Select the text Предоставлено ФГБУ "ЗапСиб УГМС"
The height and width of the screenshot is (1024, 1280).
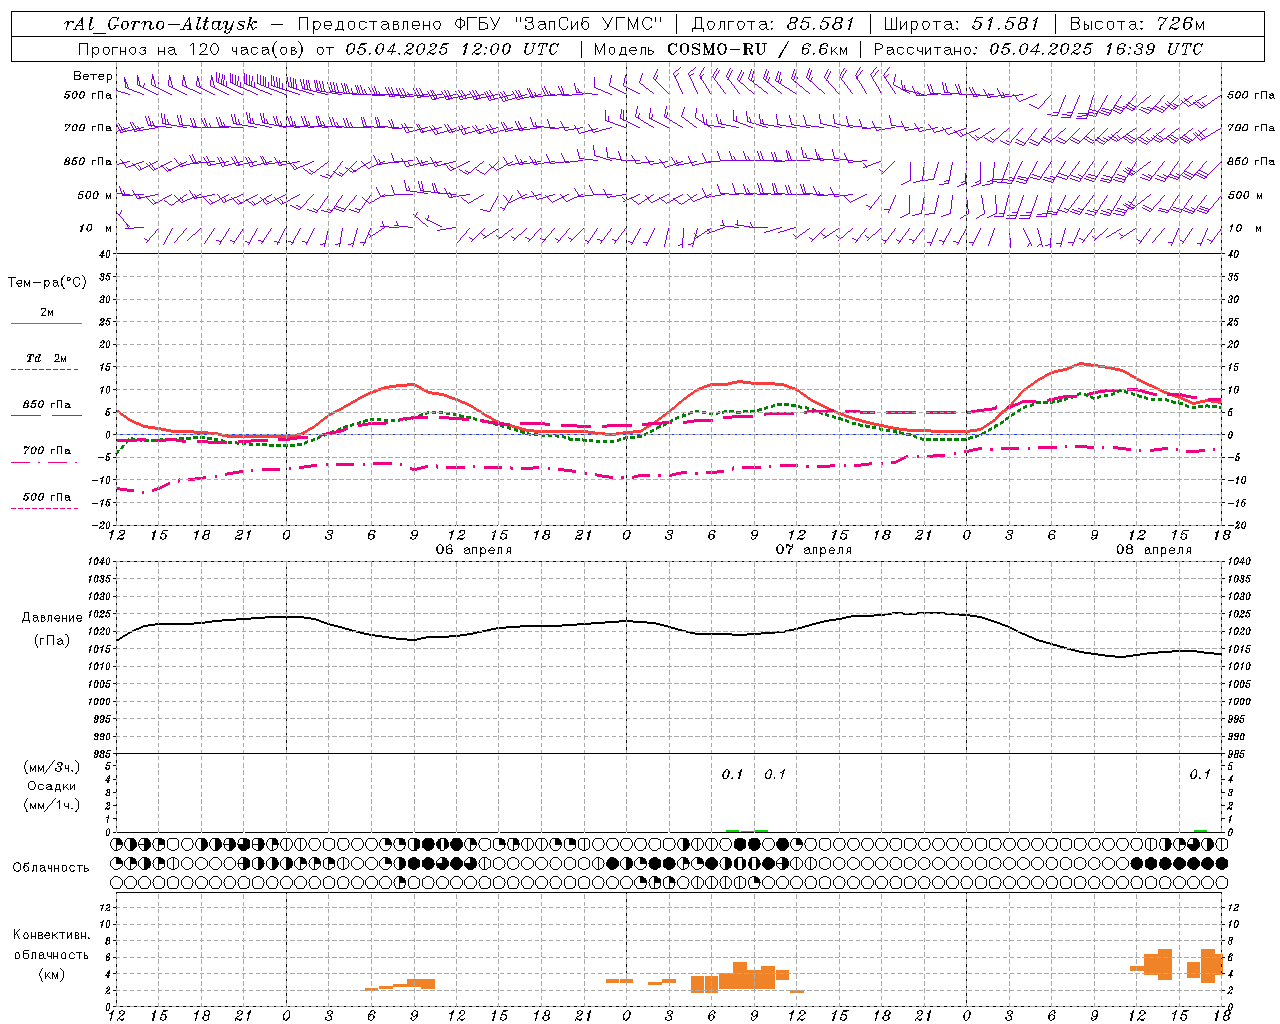click(481, 24)
